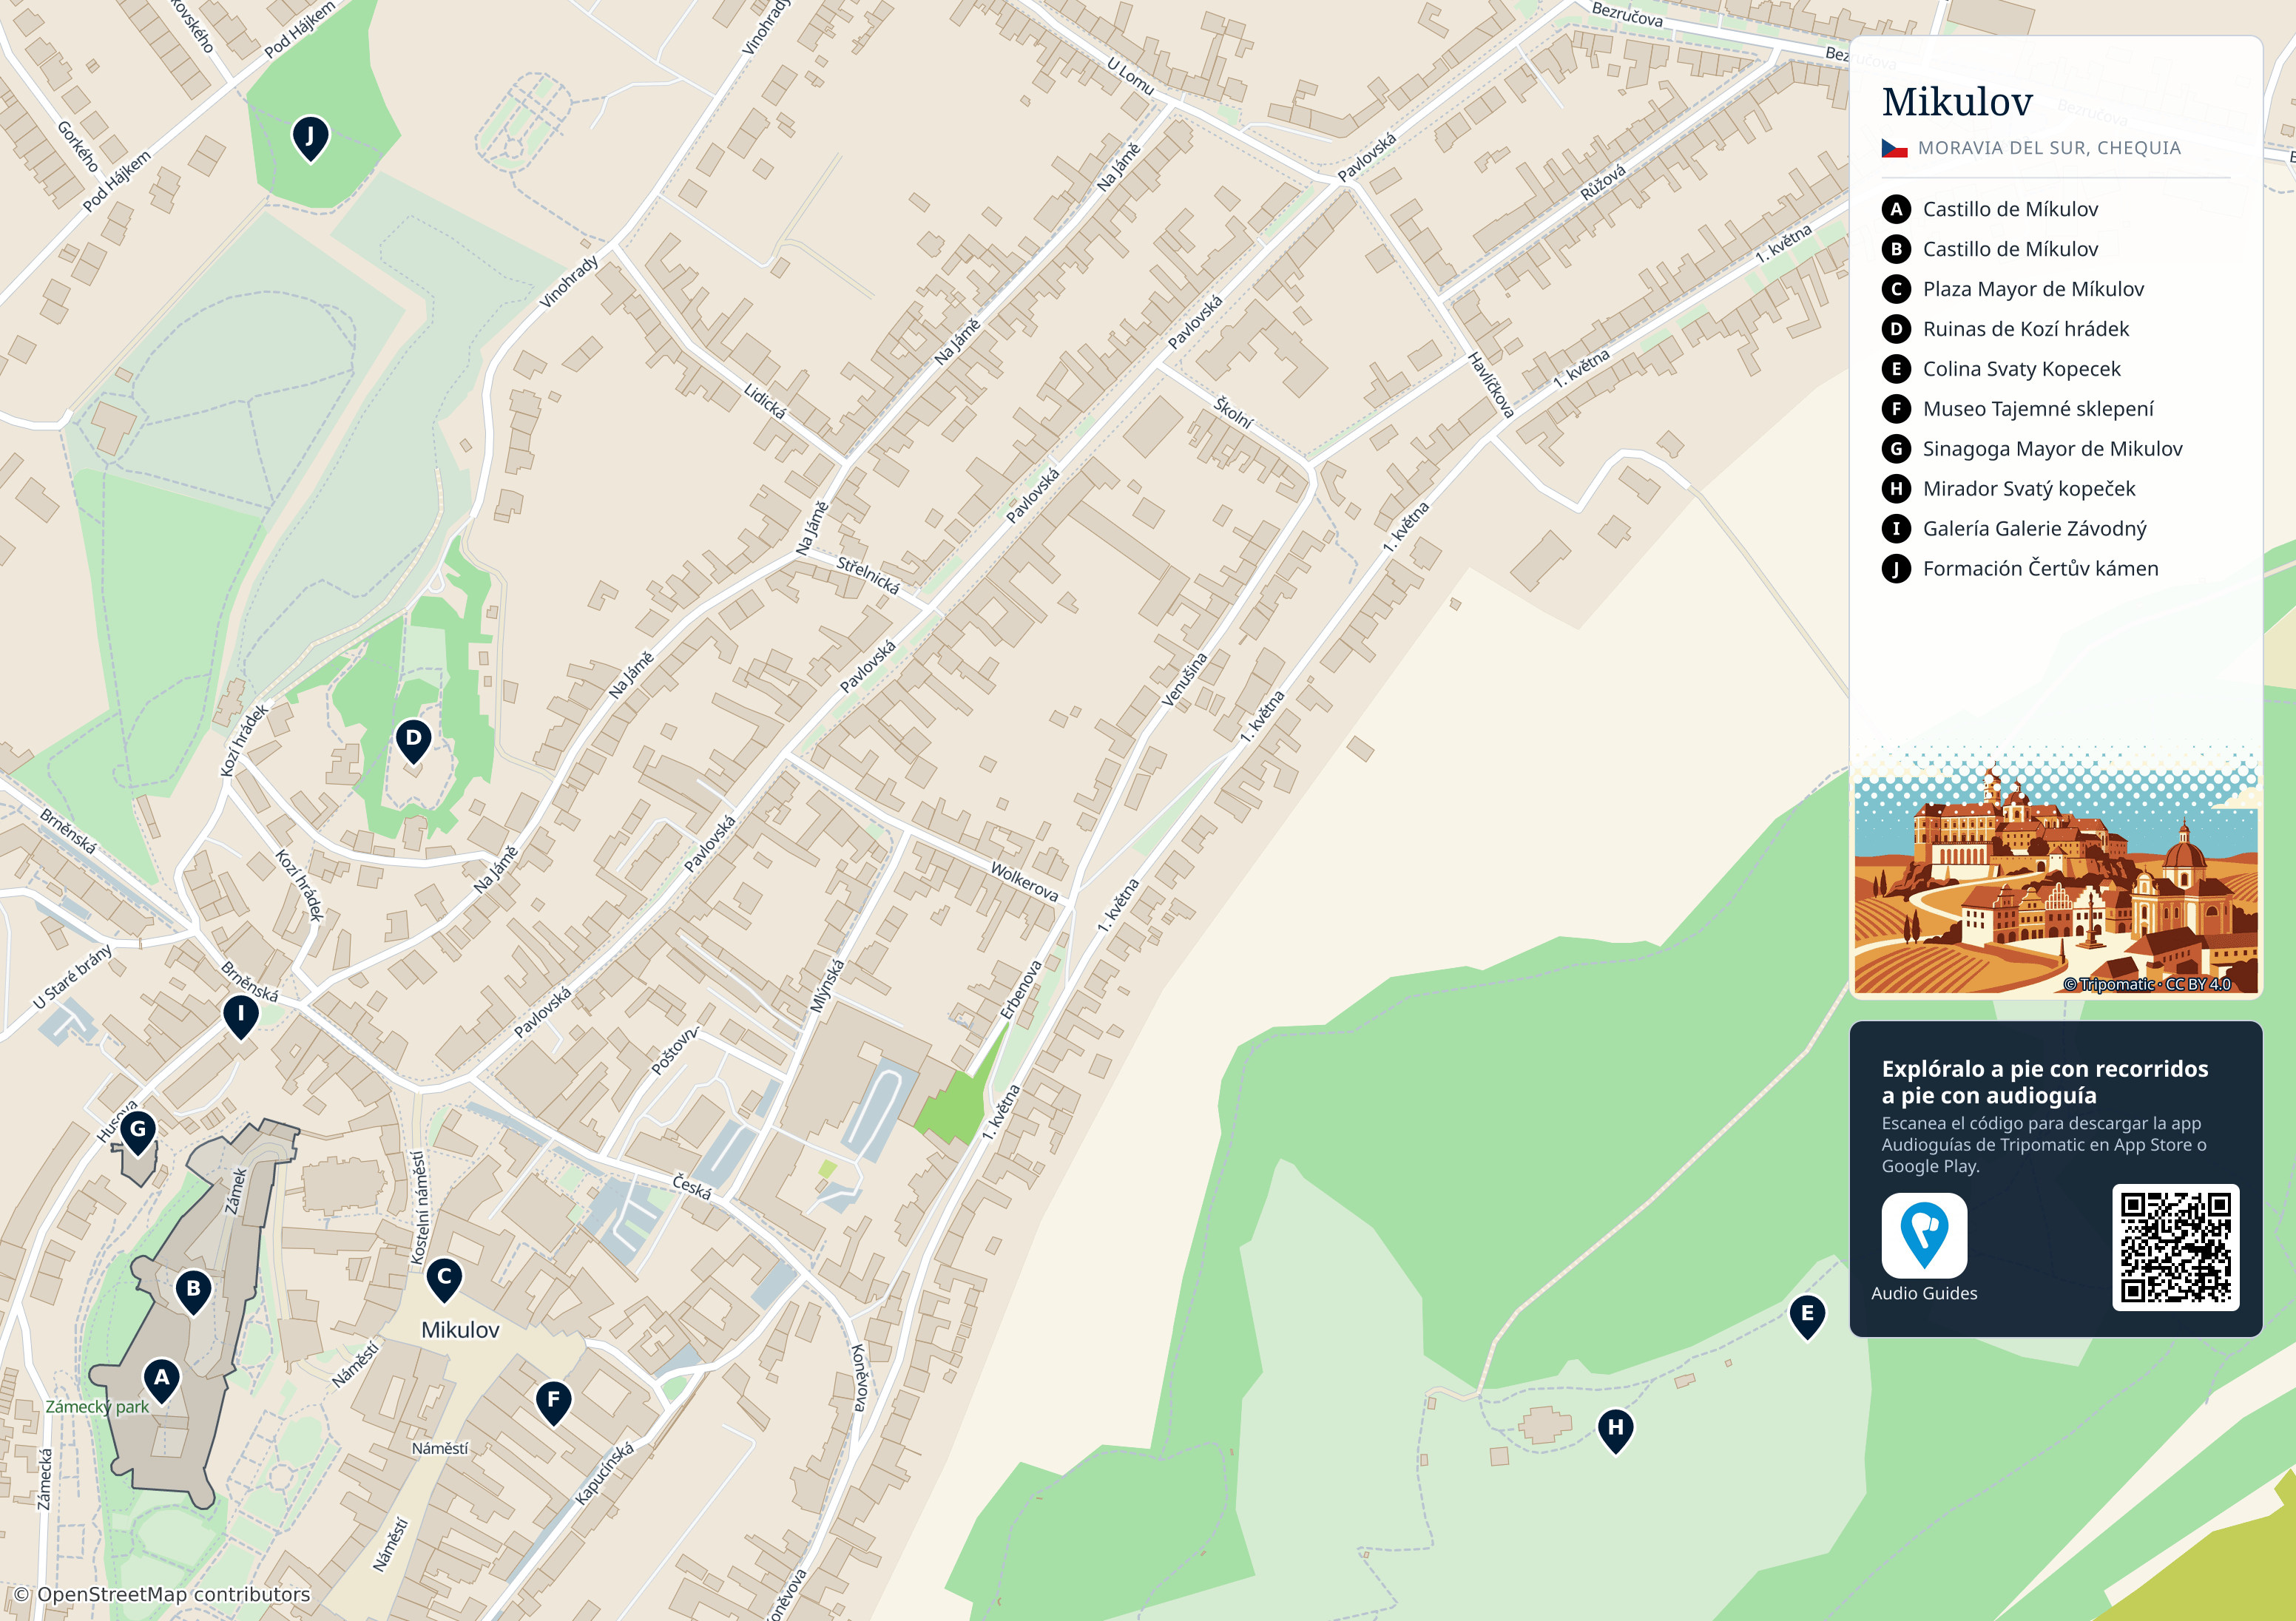
Task: Click the 'Růžová' street label
Action: point(1603,183)
